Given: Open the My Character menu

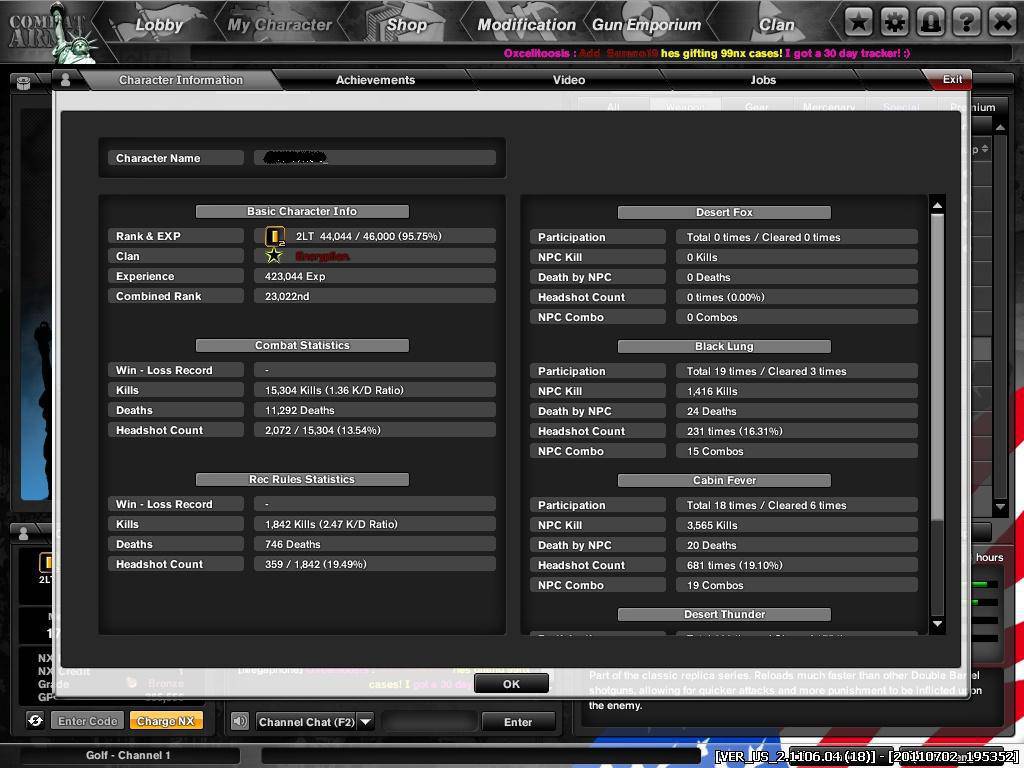Looking at the screenshot, I should (280, 25).
